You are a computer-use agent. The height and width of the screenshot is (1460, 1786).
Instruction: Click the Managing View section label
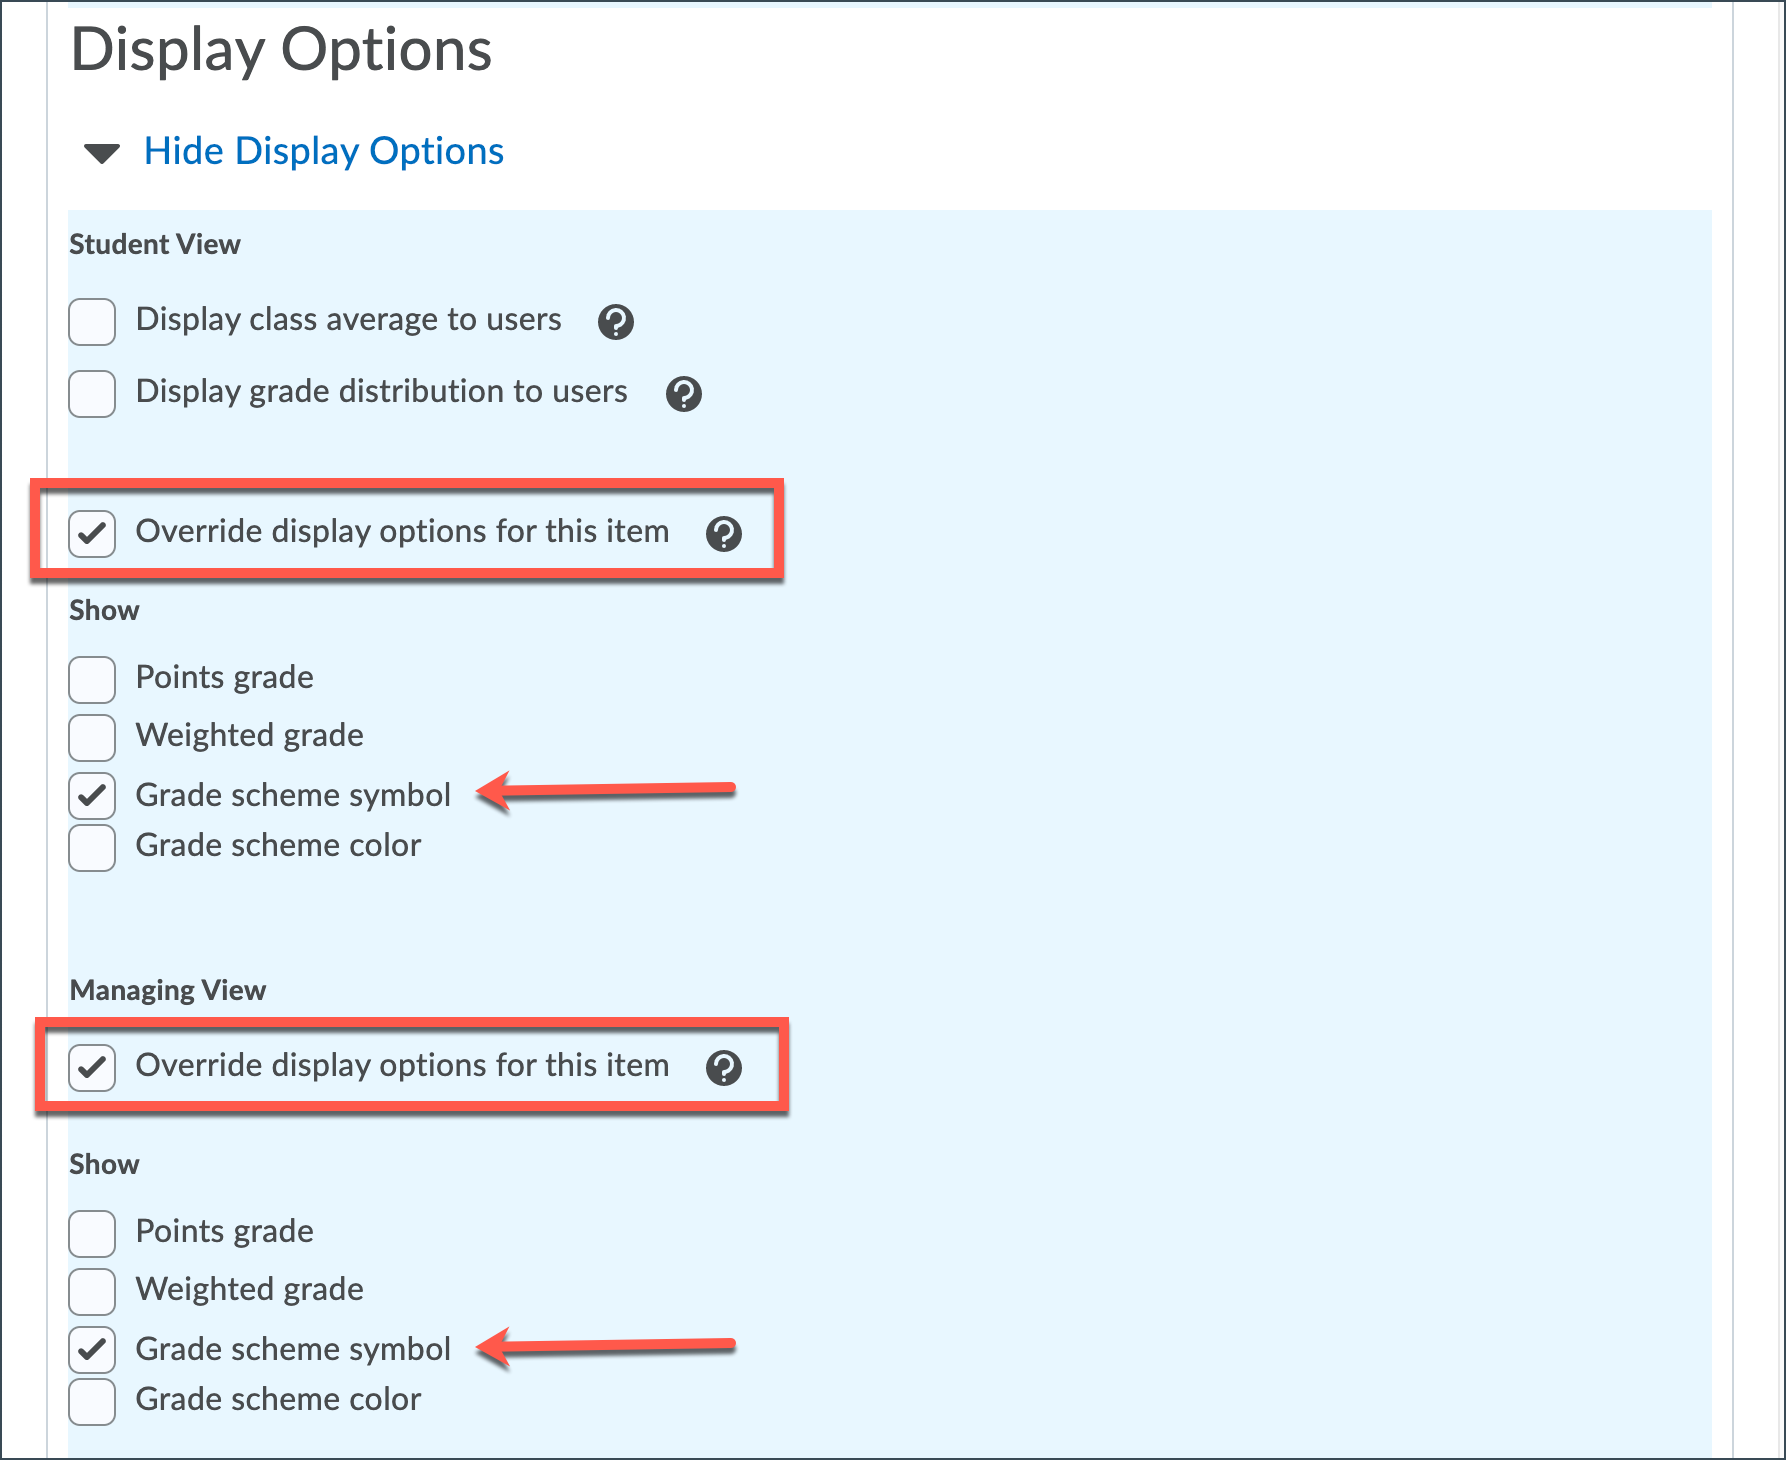pyautogui.click(x=167, y=990)
